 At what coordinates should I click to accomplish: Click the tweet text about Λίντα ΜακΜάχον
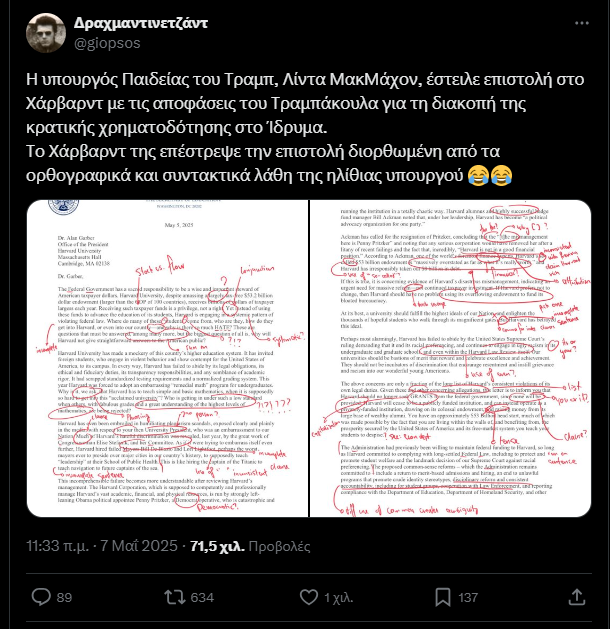(305, 127)
